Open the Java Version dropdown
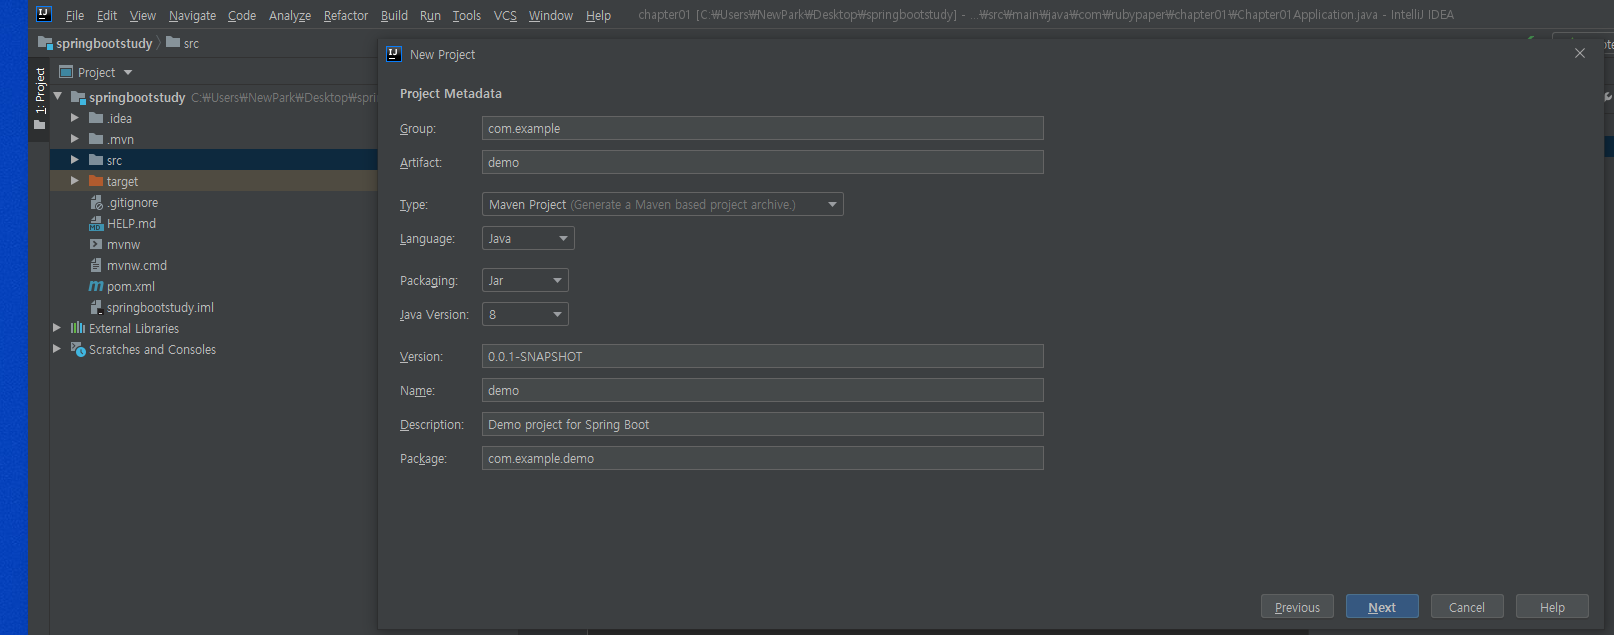The image size is (1614, 635). tap(525, 314)
